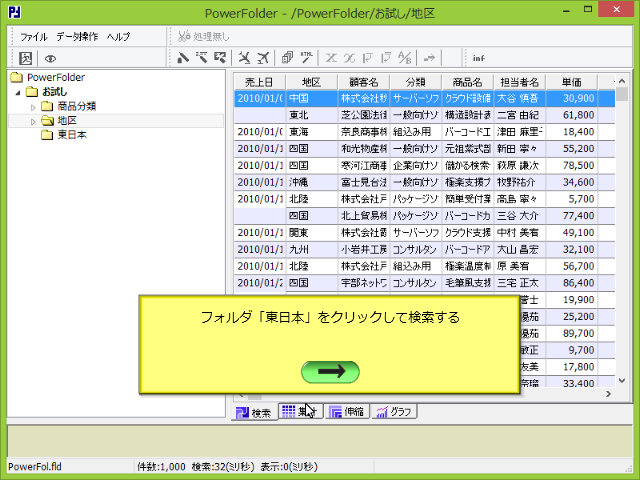640x480 pixels.
Task: Click the airplane takeoff toolbar icon
Action: coord(263,58)
